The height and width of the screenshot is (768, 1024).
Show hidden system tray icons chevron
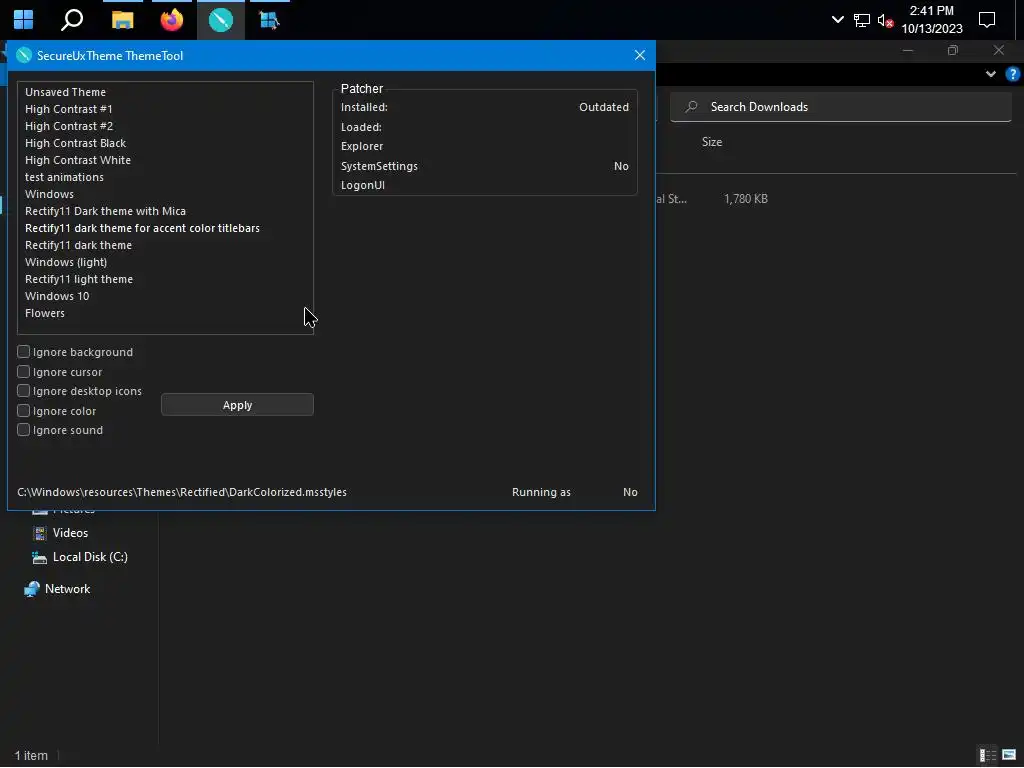coord(837,20)
